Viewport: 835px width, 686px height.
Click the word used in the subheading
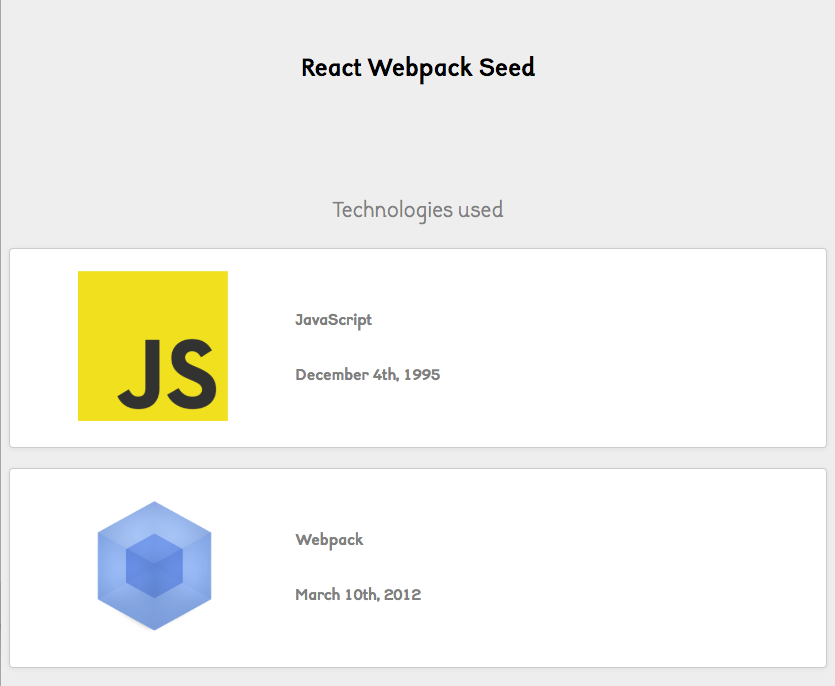(x=480, y=210)
